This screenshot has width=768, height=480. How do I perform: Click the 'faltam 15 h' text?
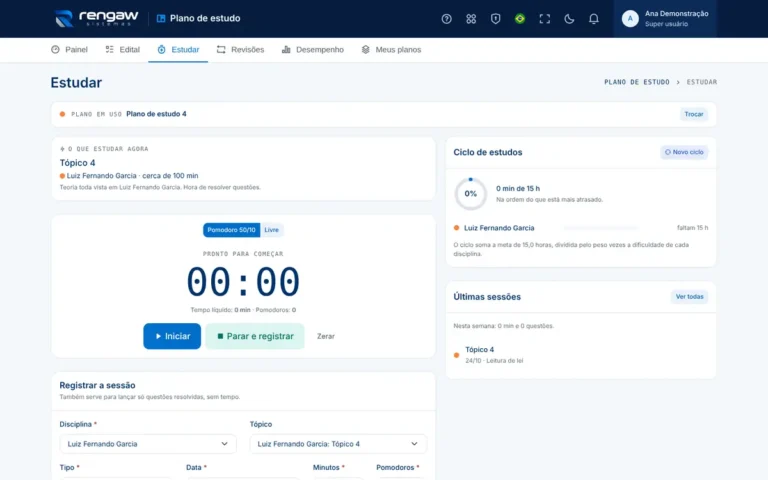pos(692,228)
